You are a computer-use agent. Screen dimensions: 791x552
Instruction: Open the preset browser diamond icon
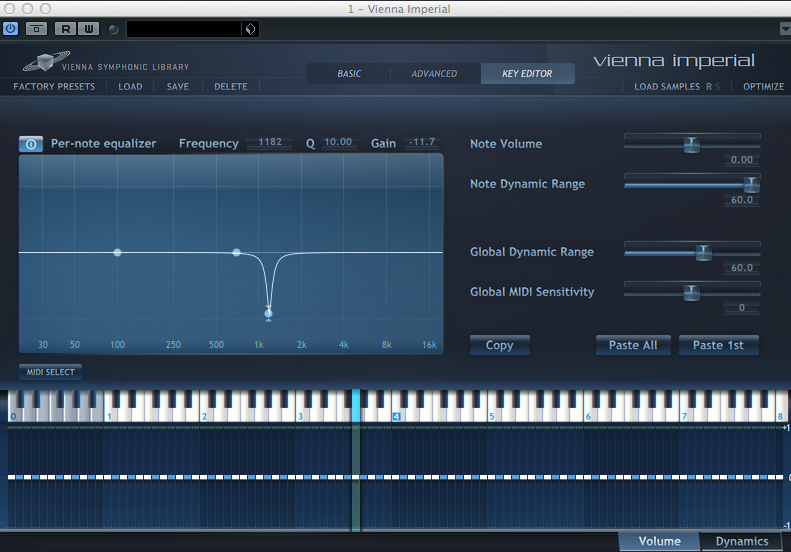[x=250, y=29]
